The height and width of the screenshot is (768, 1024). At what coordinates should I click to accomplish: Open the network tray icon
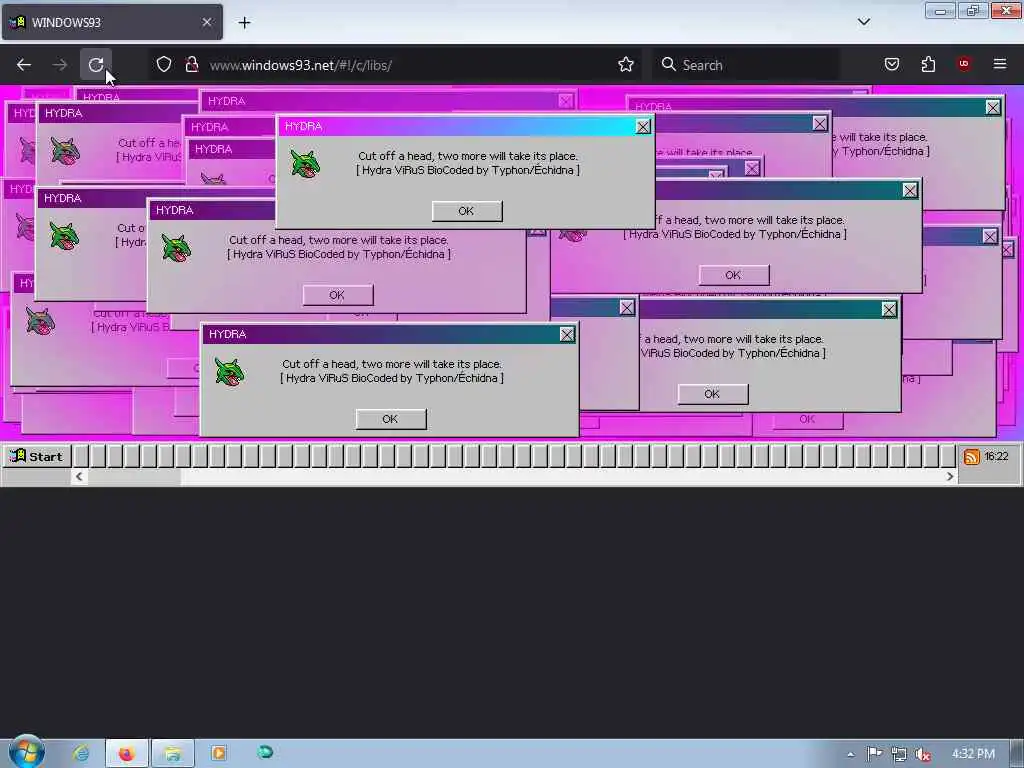pos(899,754)
